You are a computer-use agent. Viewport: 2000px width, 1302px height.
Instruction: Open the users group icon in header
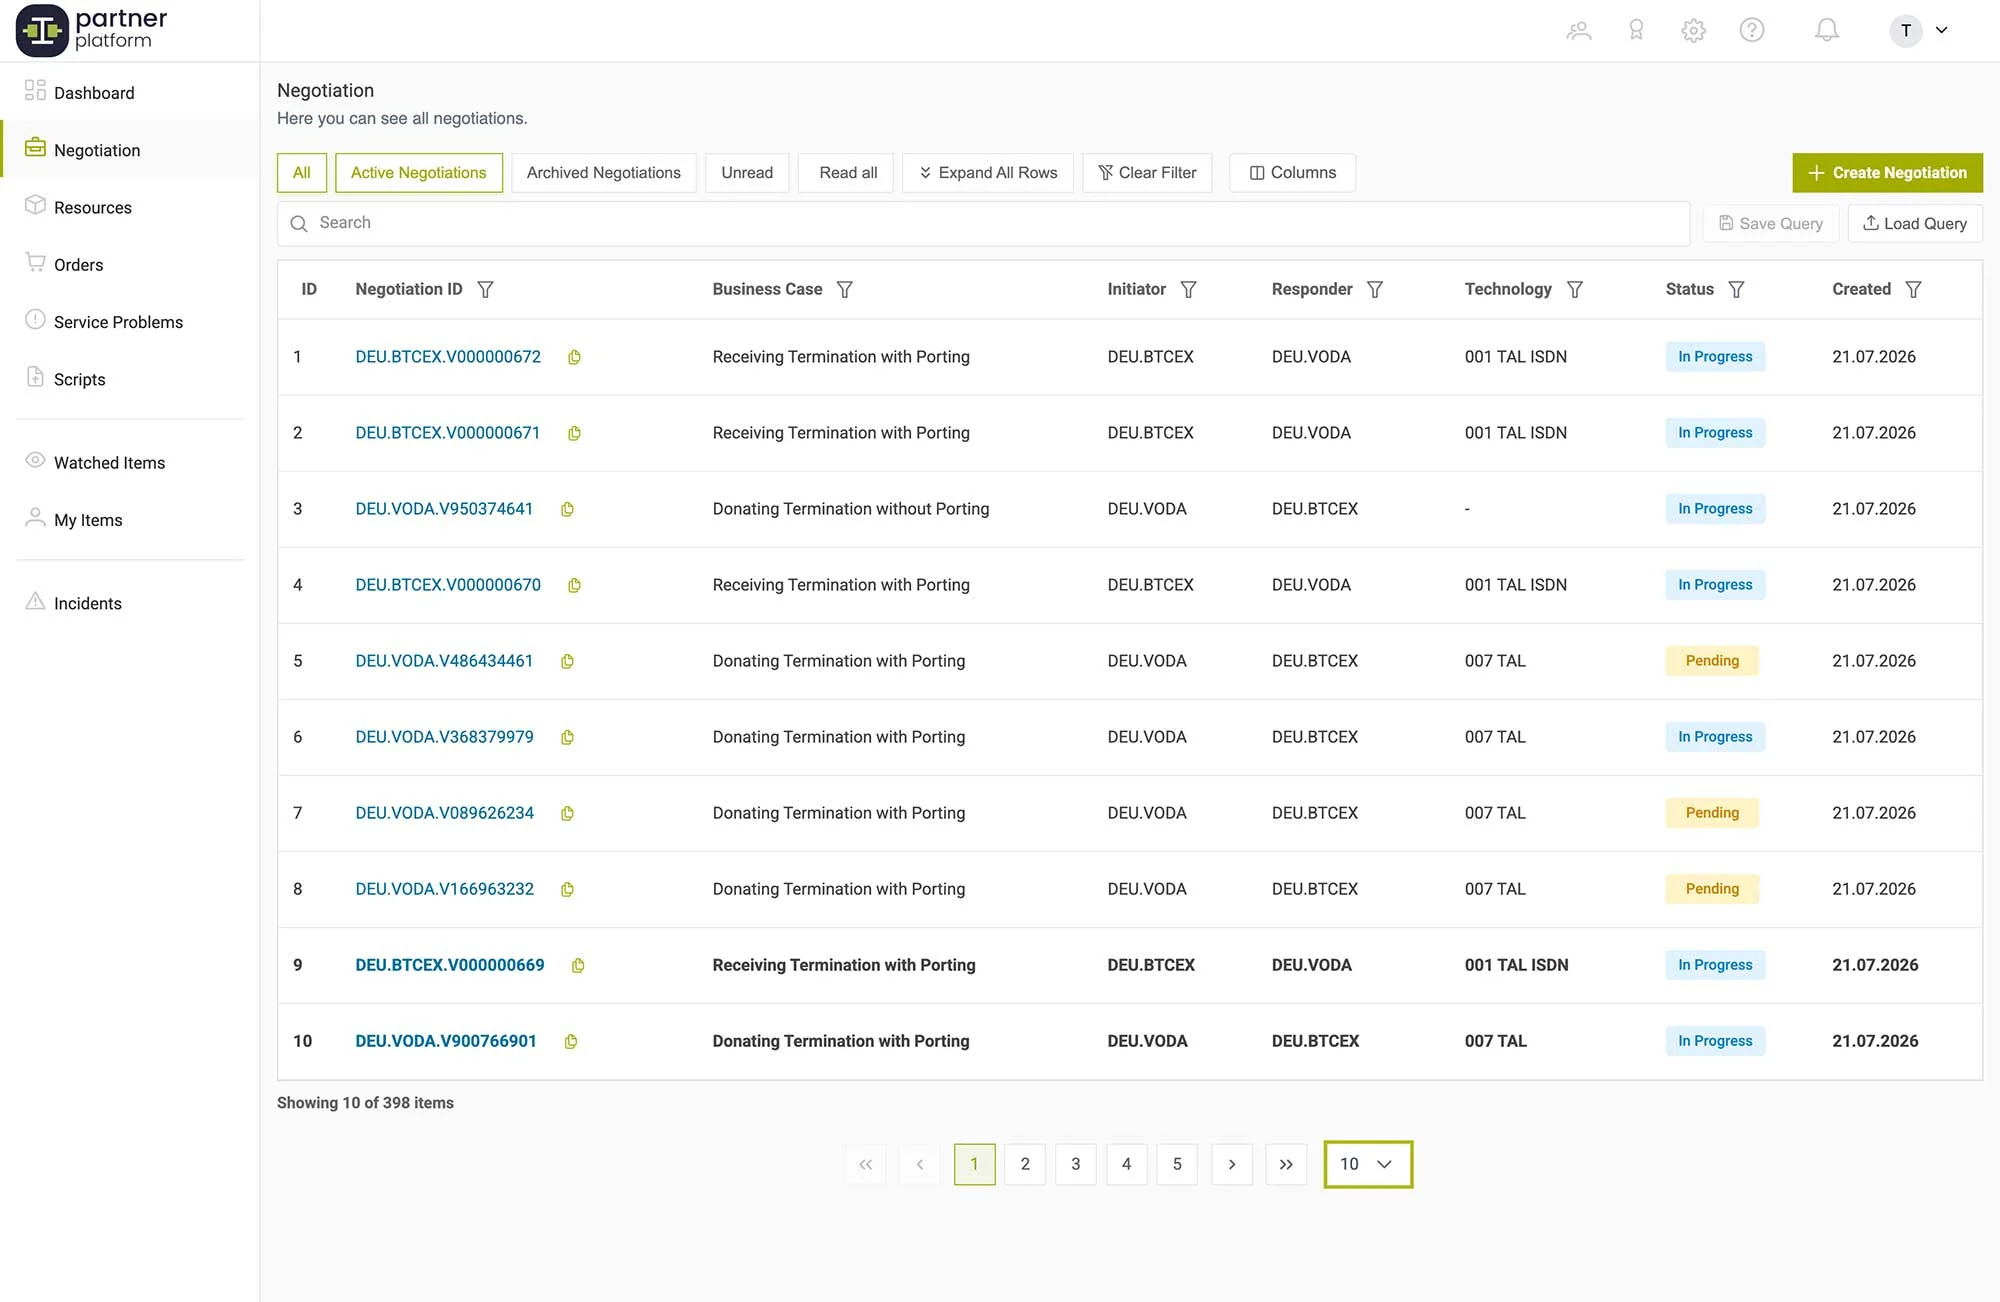coord(1579,30)
